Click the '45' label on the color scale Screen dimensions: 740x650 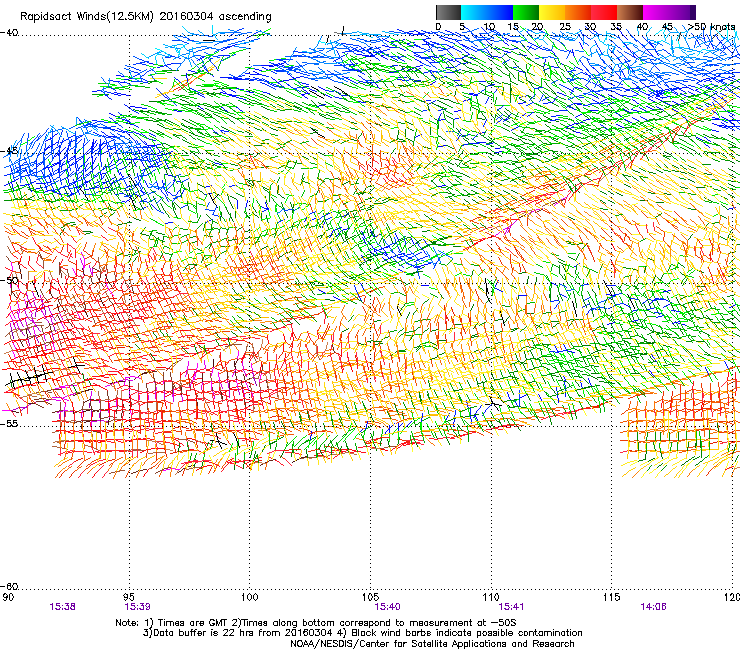coord(667,27)
